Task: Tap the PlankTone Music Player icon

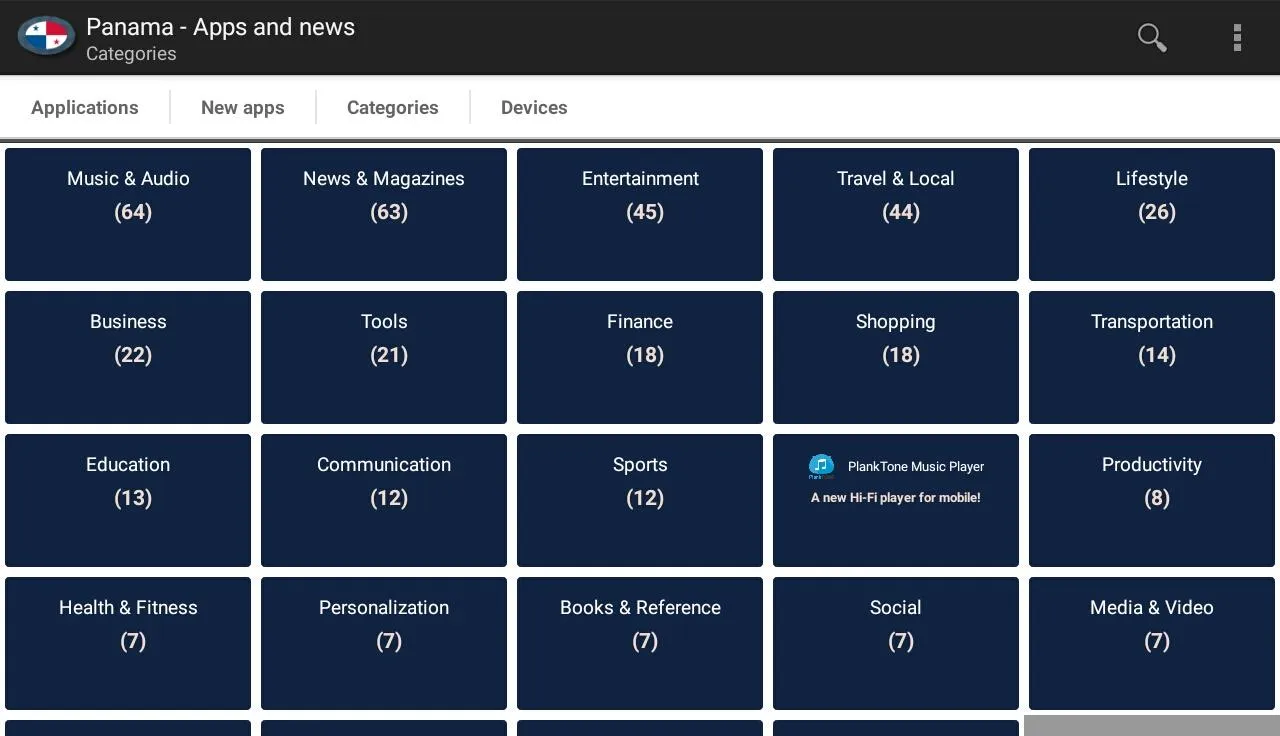Action: tap(821, 466)
